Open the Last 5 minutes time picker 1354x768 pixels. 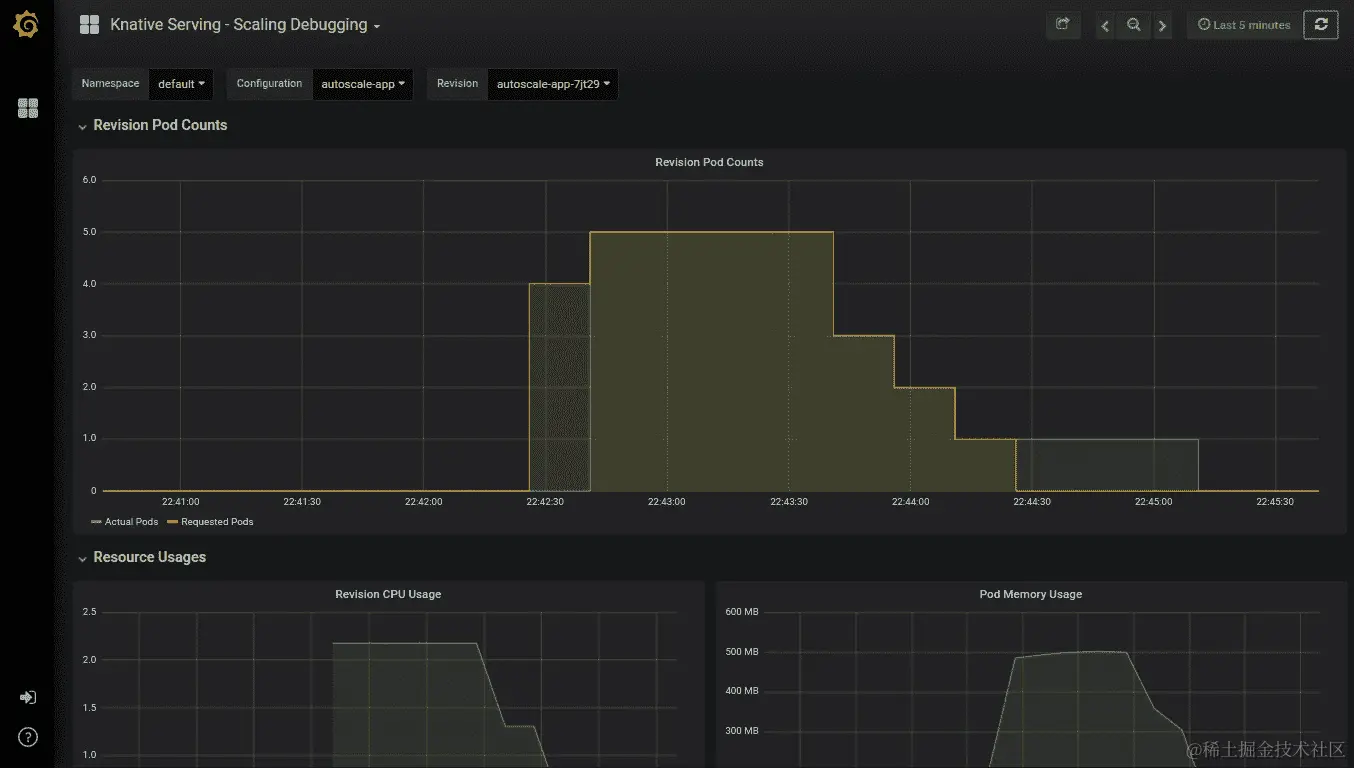click(x=1245, y=25)
